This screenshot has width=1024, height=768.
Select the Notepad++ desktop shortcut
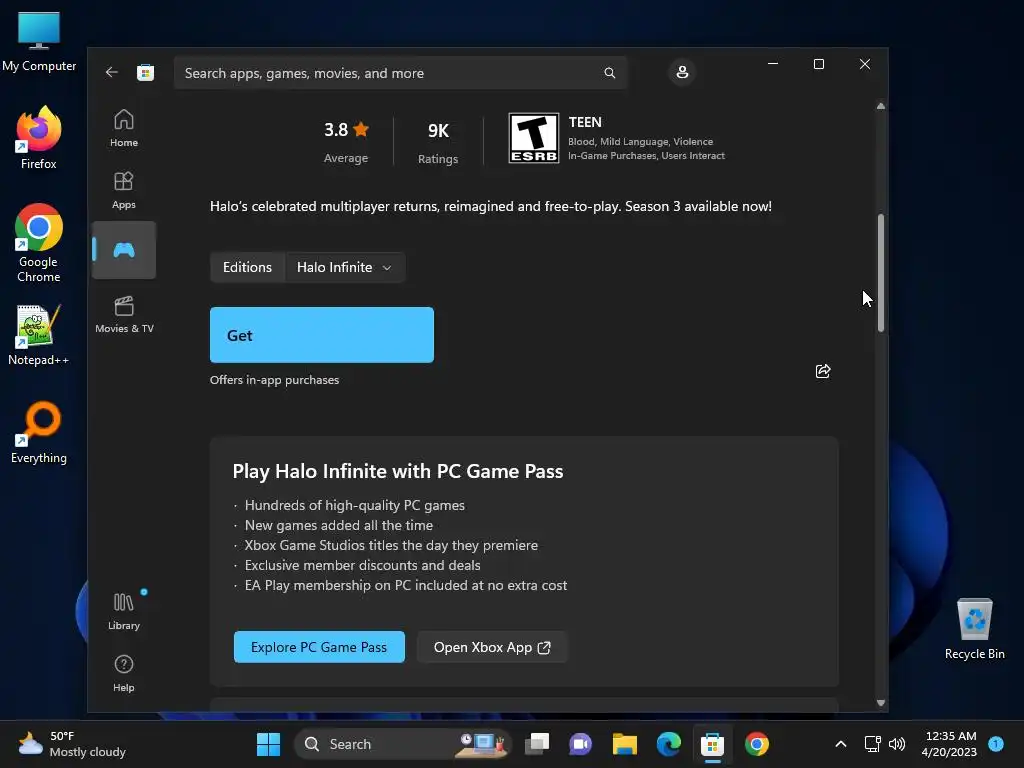pyautogui.click(x=39, y=334)
